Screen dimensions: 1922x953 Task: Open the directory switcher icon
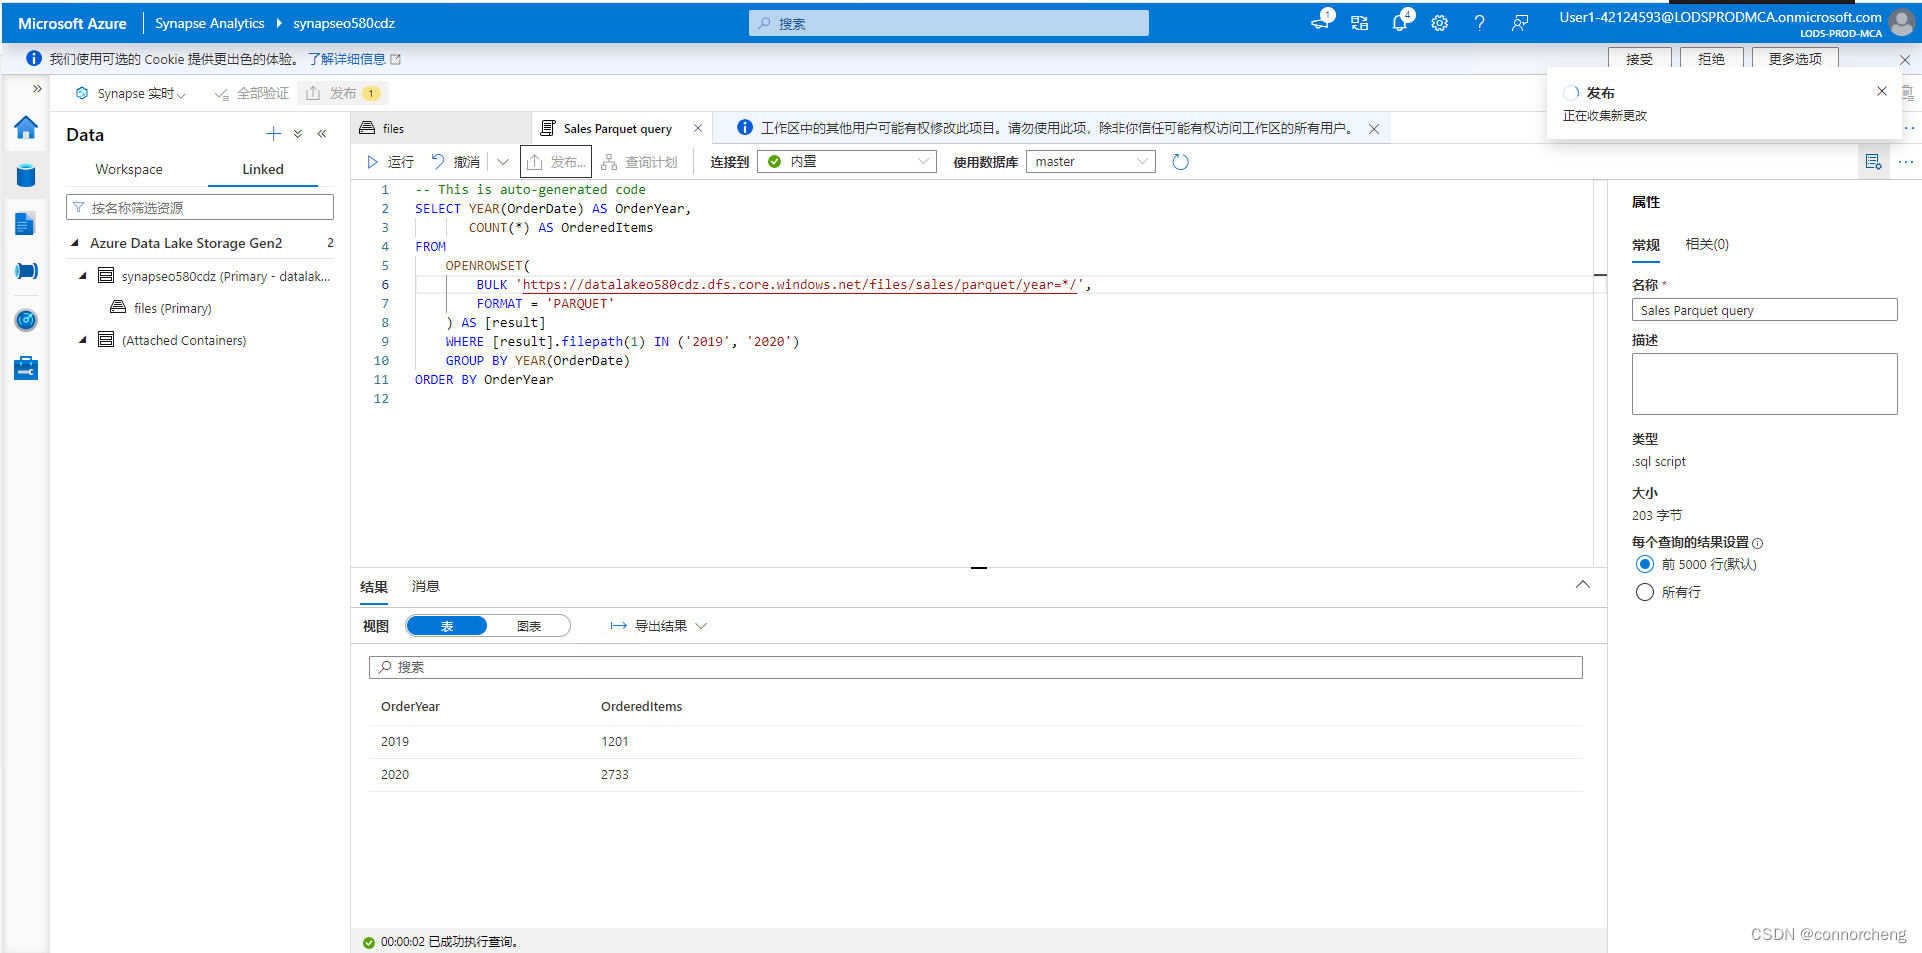tap(1359, 23)
